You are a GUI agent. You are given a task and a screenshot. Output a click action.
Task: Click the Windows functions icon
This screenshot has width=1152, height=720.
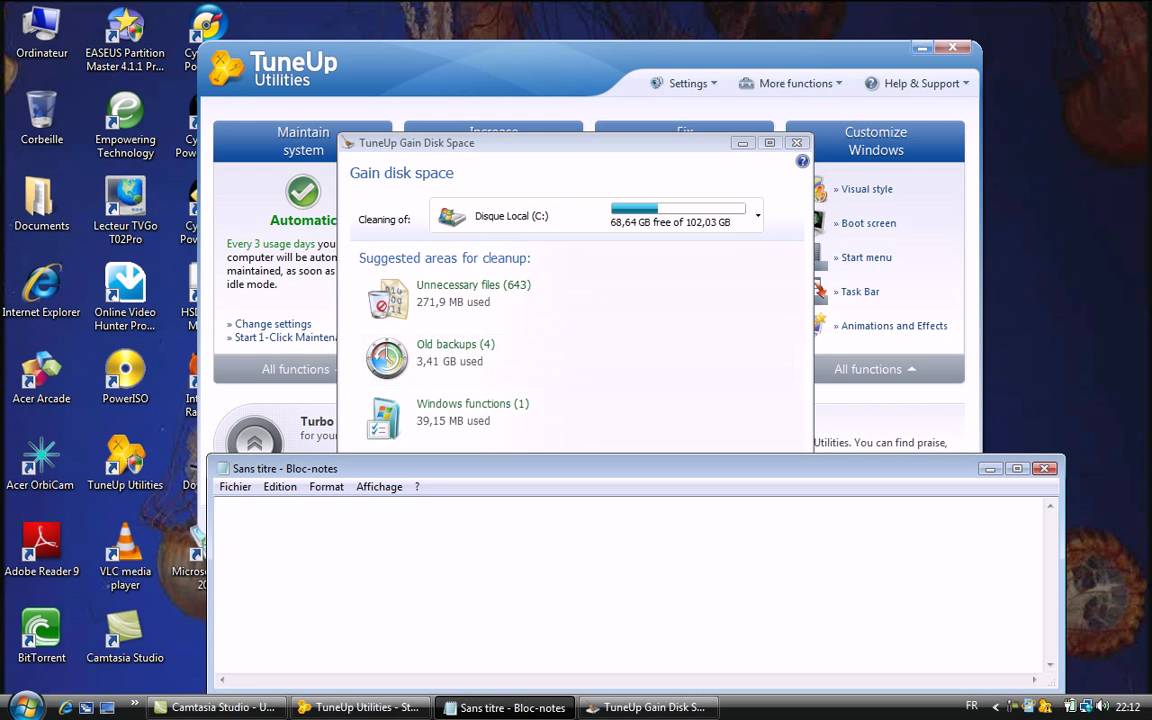[x=386, y=418]
